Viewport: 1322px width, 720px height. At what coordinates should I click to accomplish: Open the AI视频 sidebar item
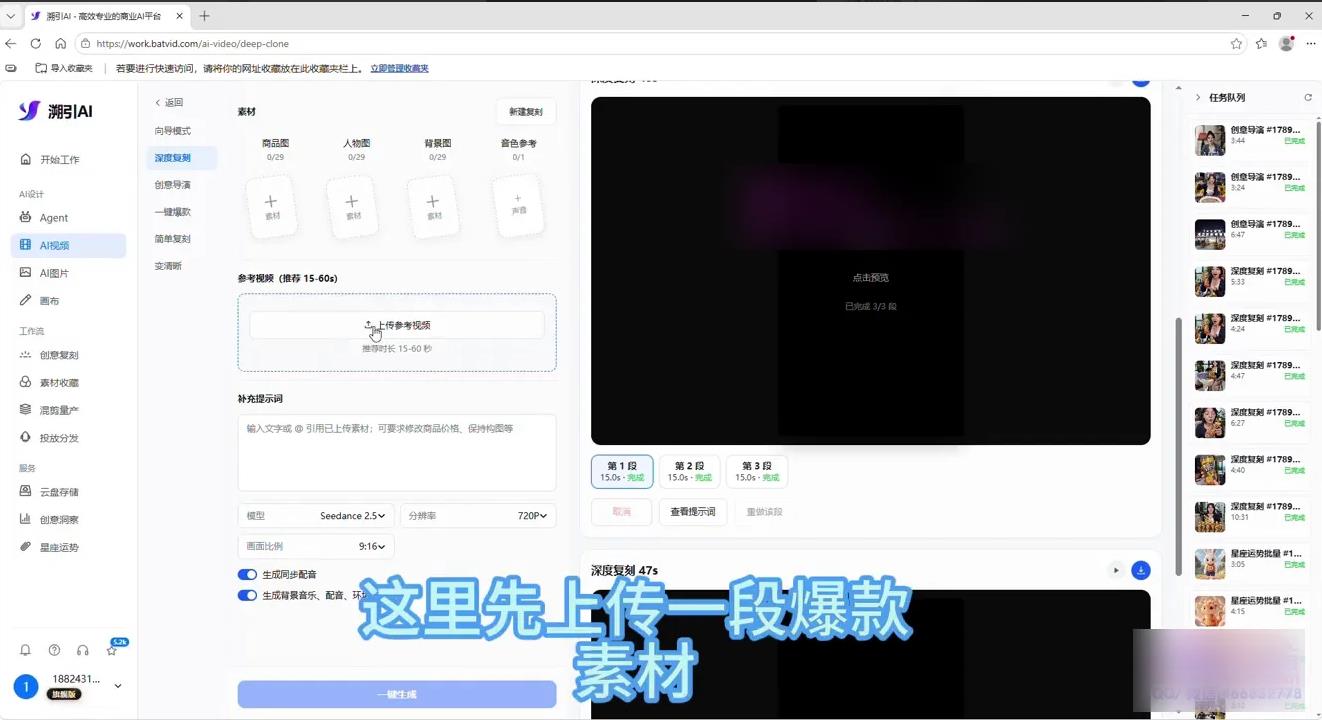[x=68, y=245]
